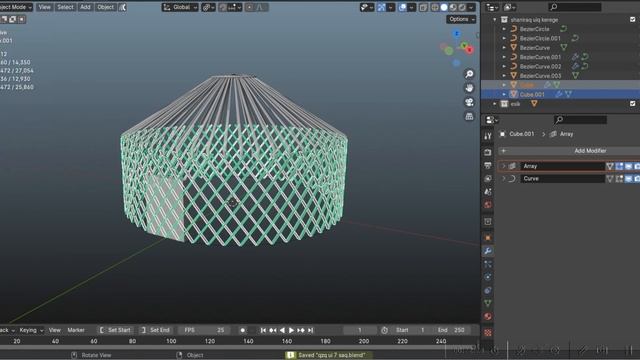Open the Tool properties tab

[488, 136]
